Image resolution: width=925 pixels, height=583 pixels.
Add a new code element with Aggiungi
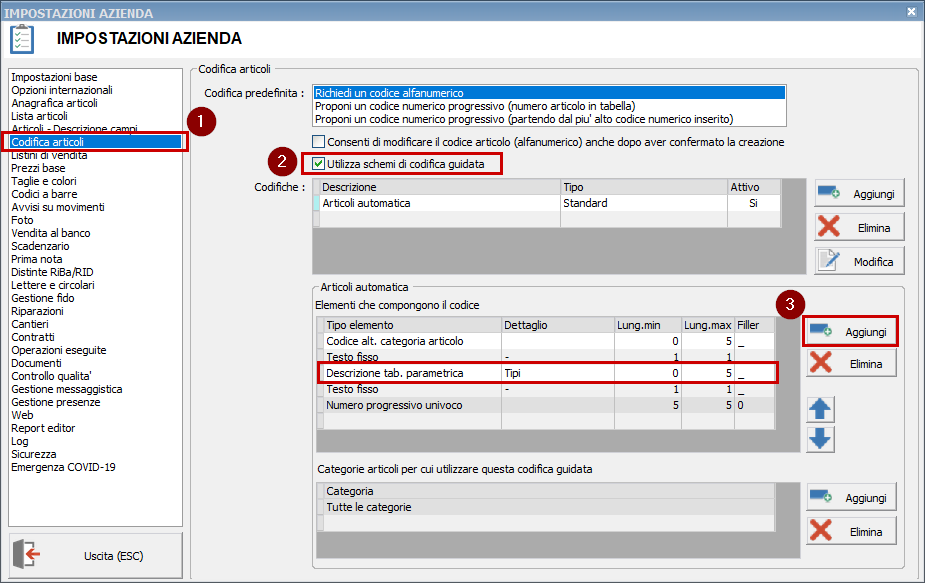pyautogui.click(x=850, y=331)
